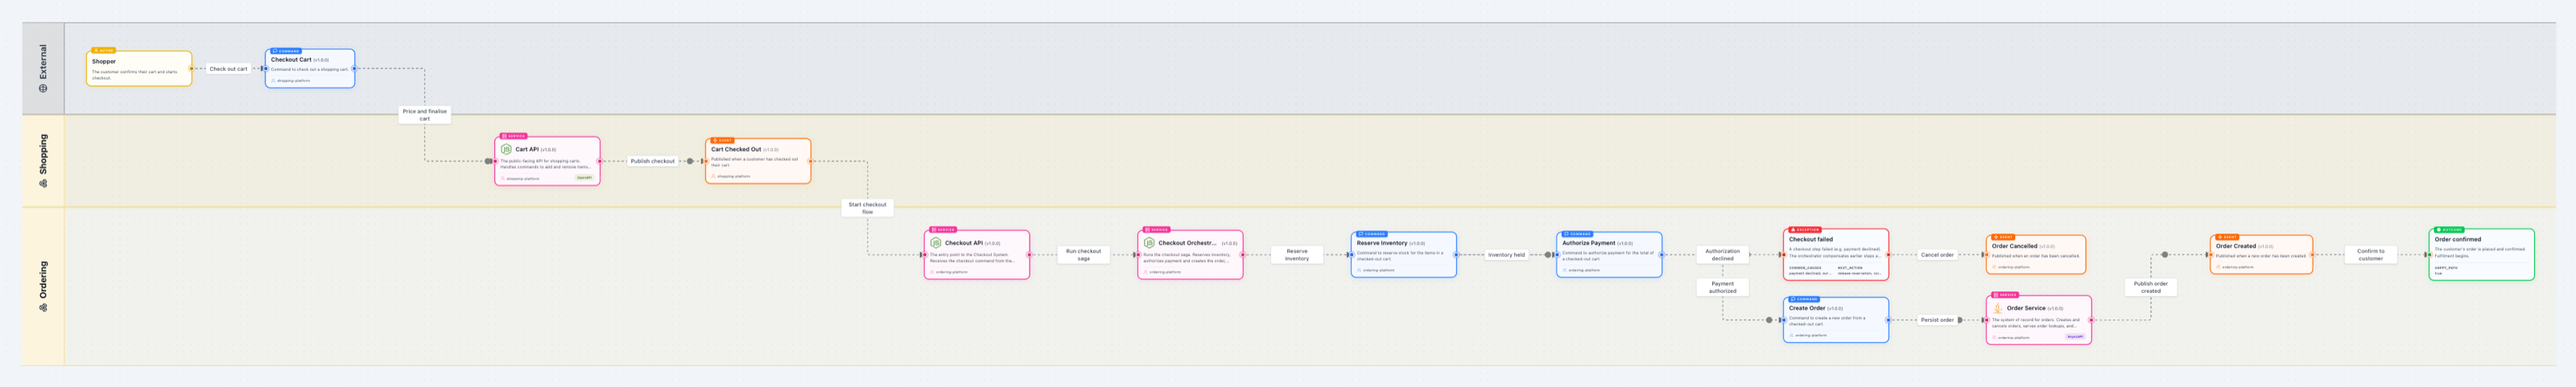Click the Java icon in Order Service
This screenshot has width=2576, height=387.
tap(1998, 308)
